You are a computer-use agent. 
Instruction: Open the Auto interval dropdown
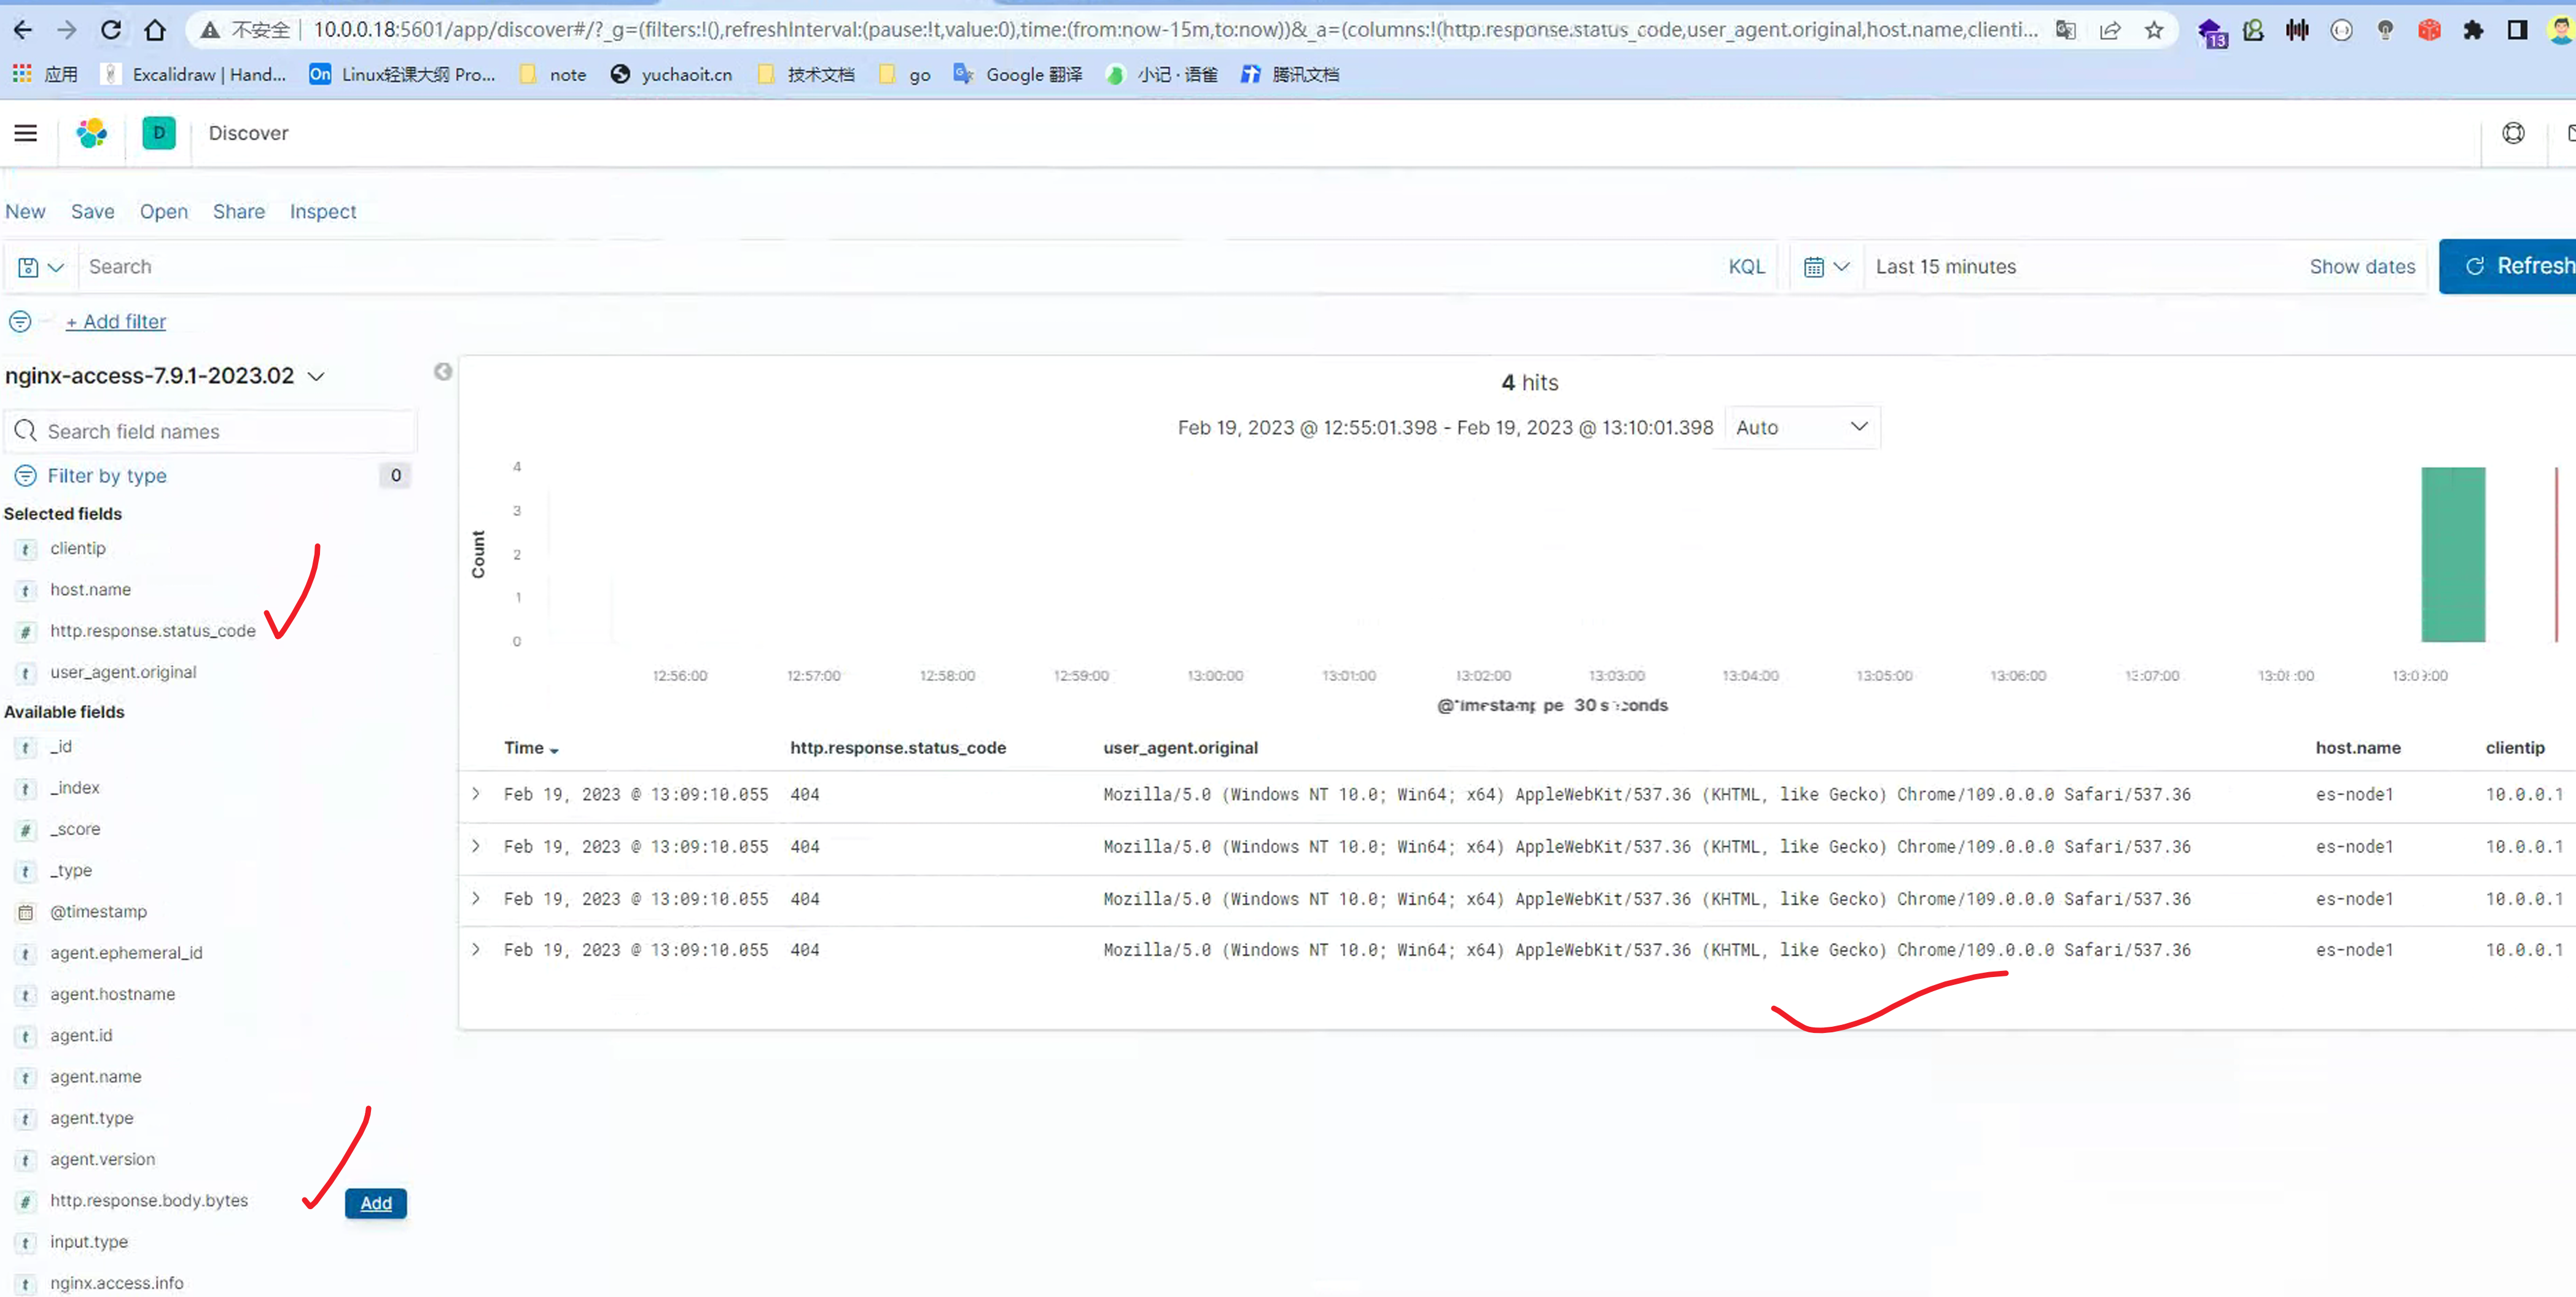(1800, 427)
